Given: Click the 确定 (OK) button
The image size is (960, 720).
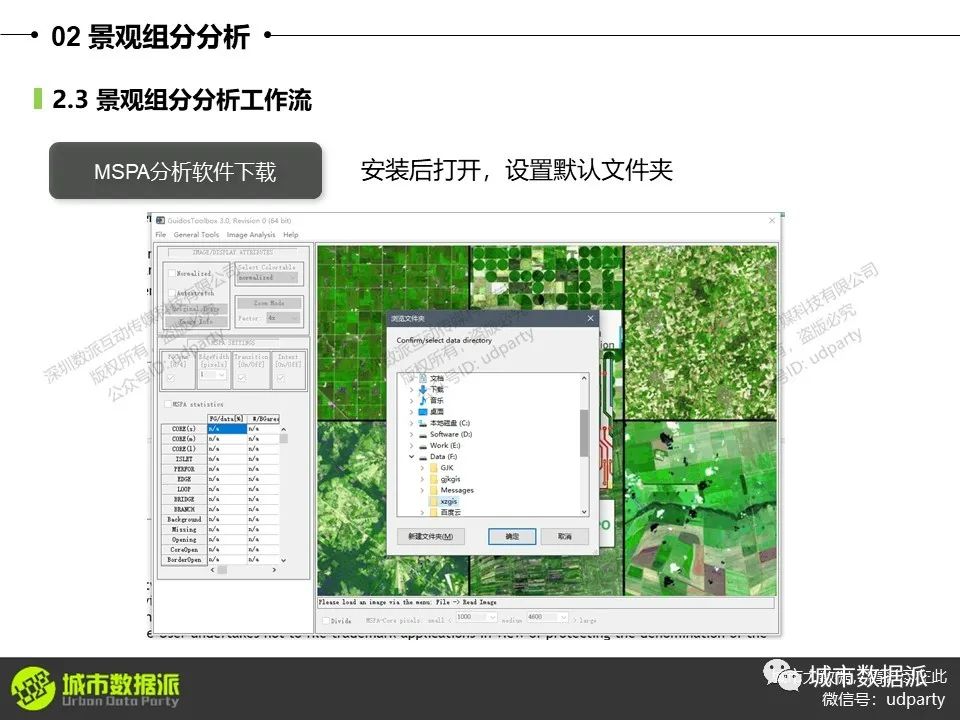Looking at the screenshot, I should pos(512,537).
